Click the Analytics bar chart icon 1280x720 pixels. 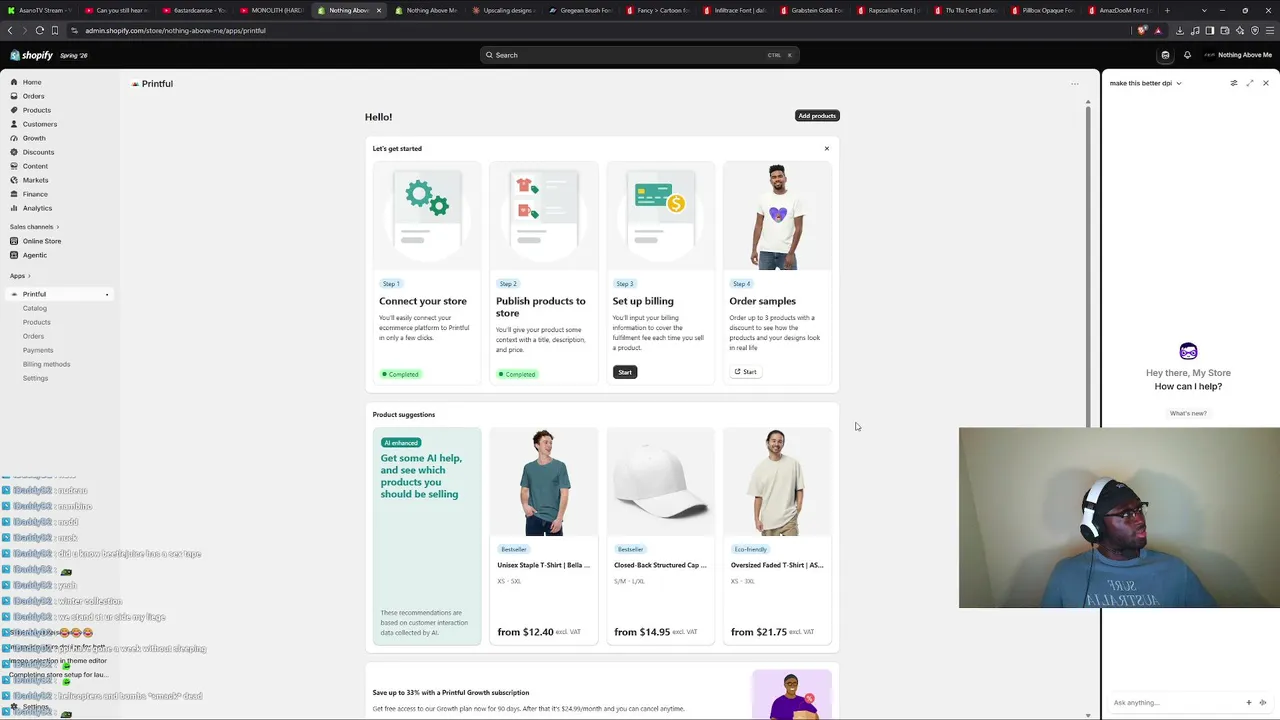click(14, 208)
